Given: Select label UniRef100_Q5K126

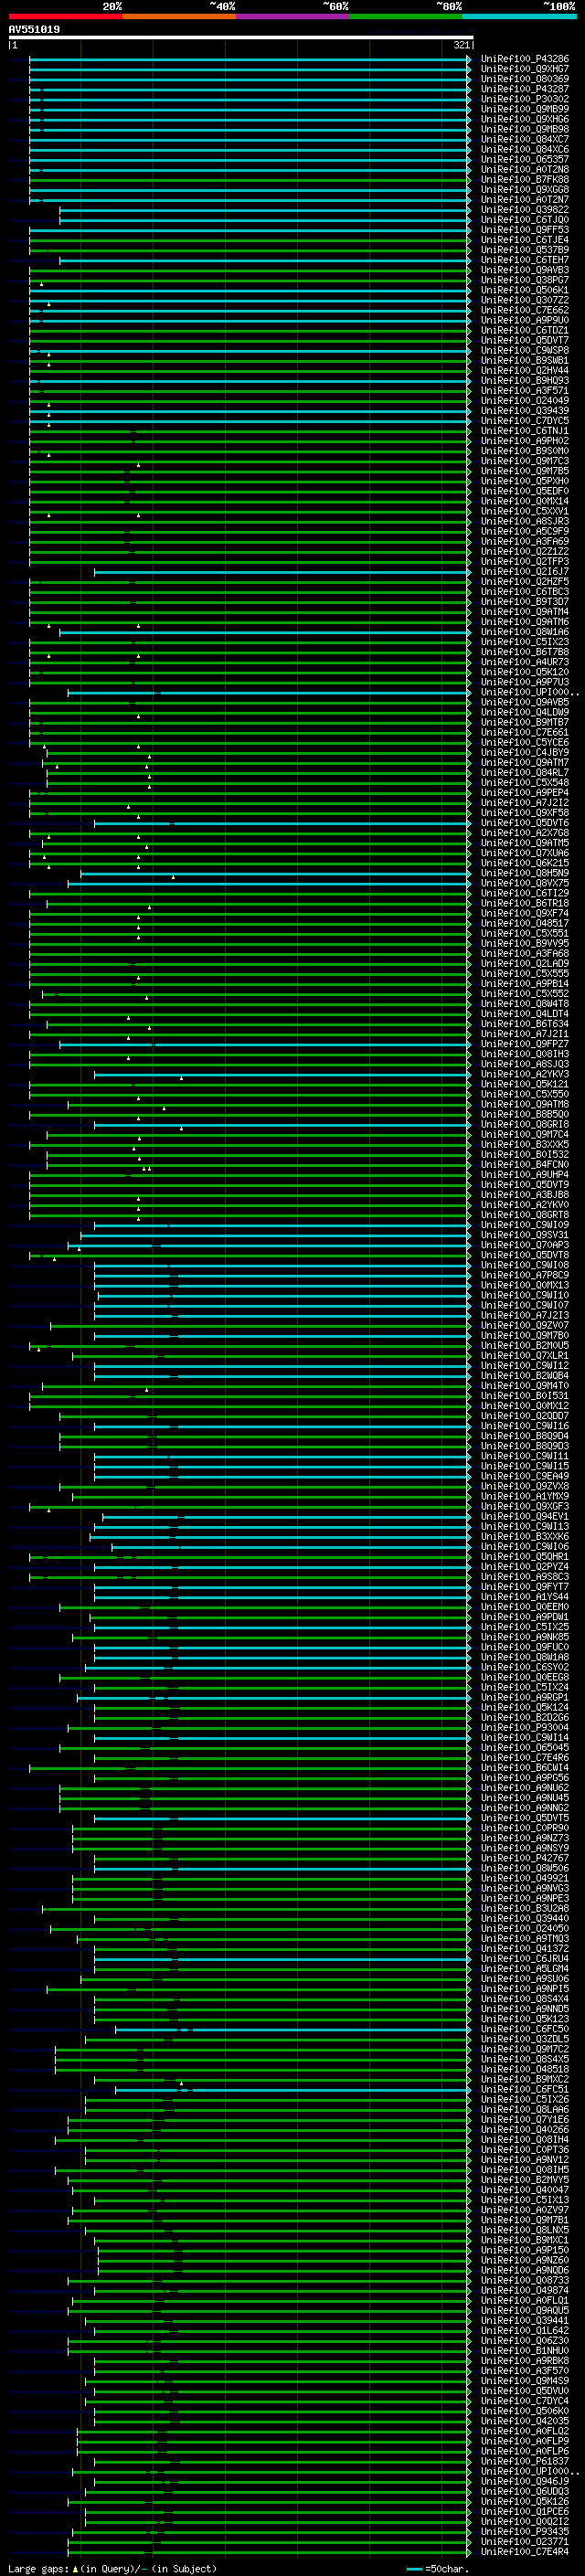Looking at the screenshot, I should tap(525, 2501).
